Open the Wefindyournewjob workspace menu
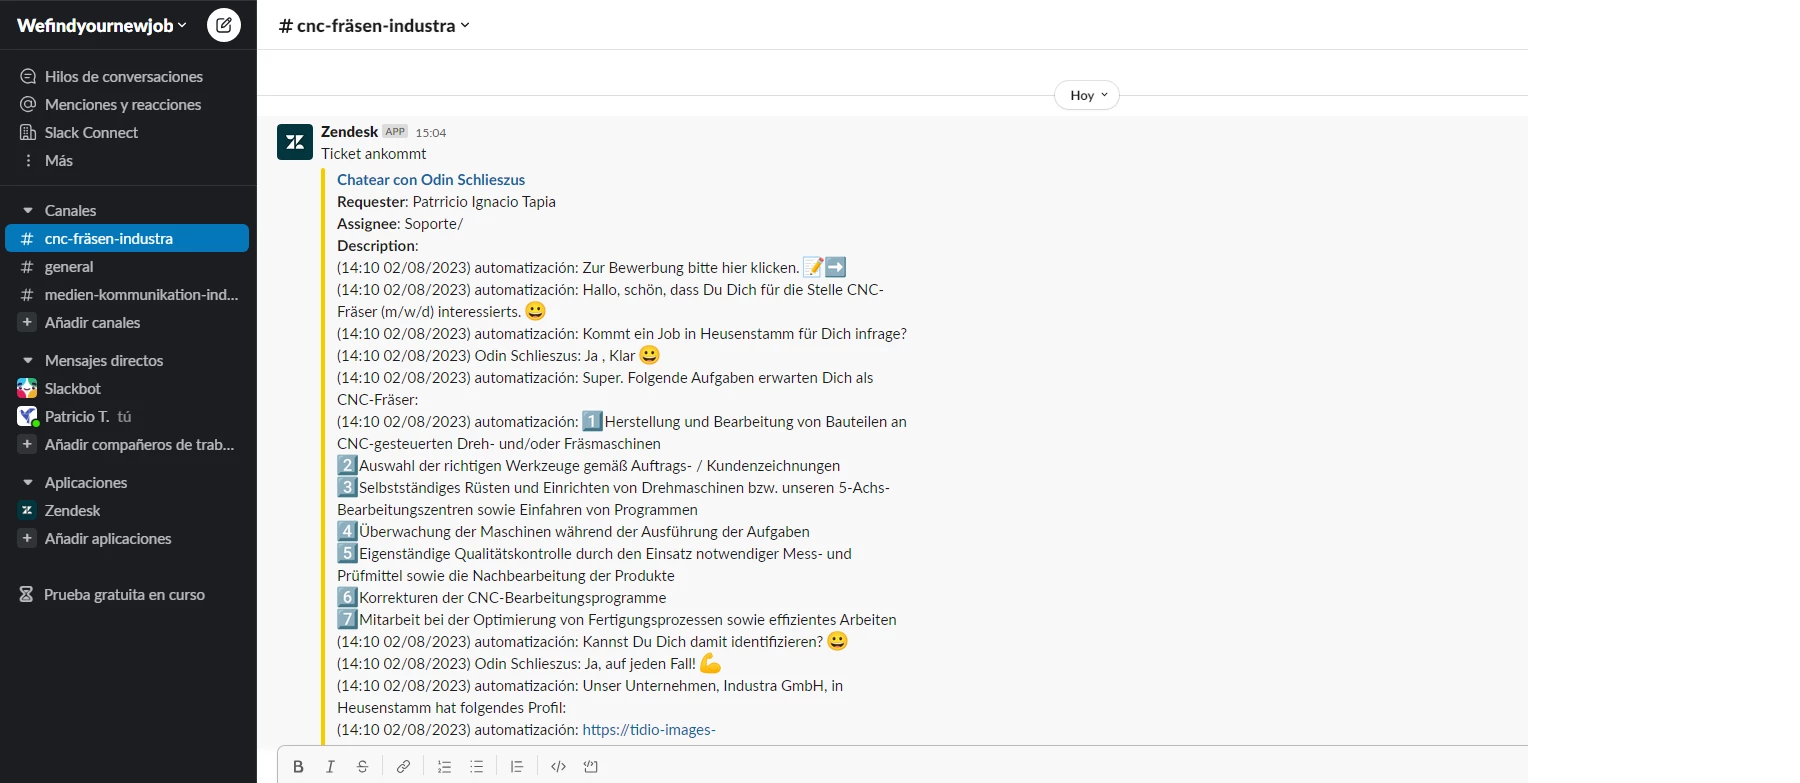Viewport: 1800px width, 783px height. [x=102, y=26]
